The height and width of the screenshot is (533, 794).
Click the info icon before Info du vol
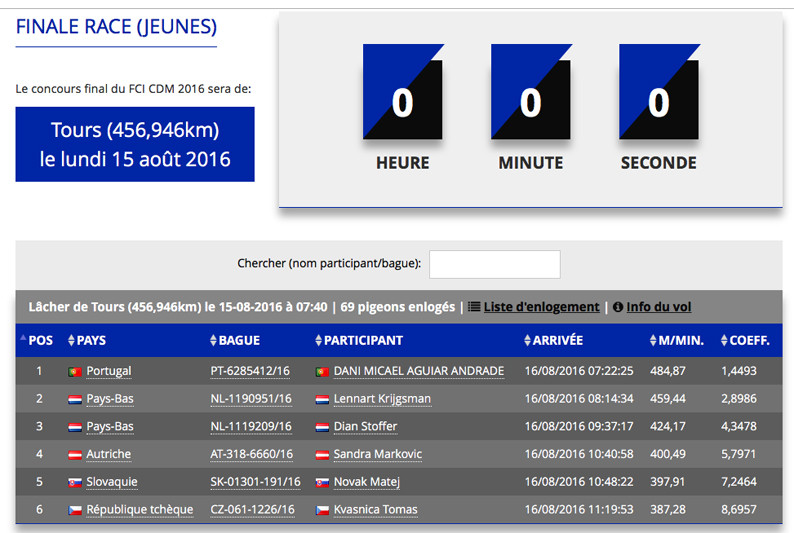[x=618, y=307]
